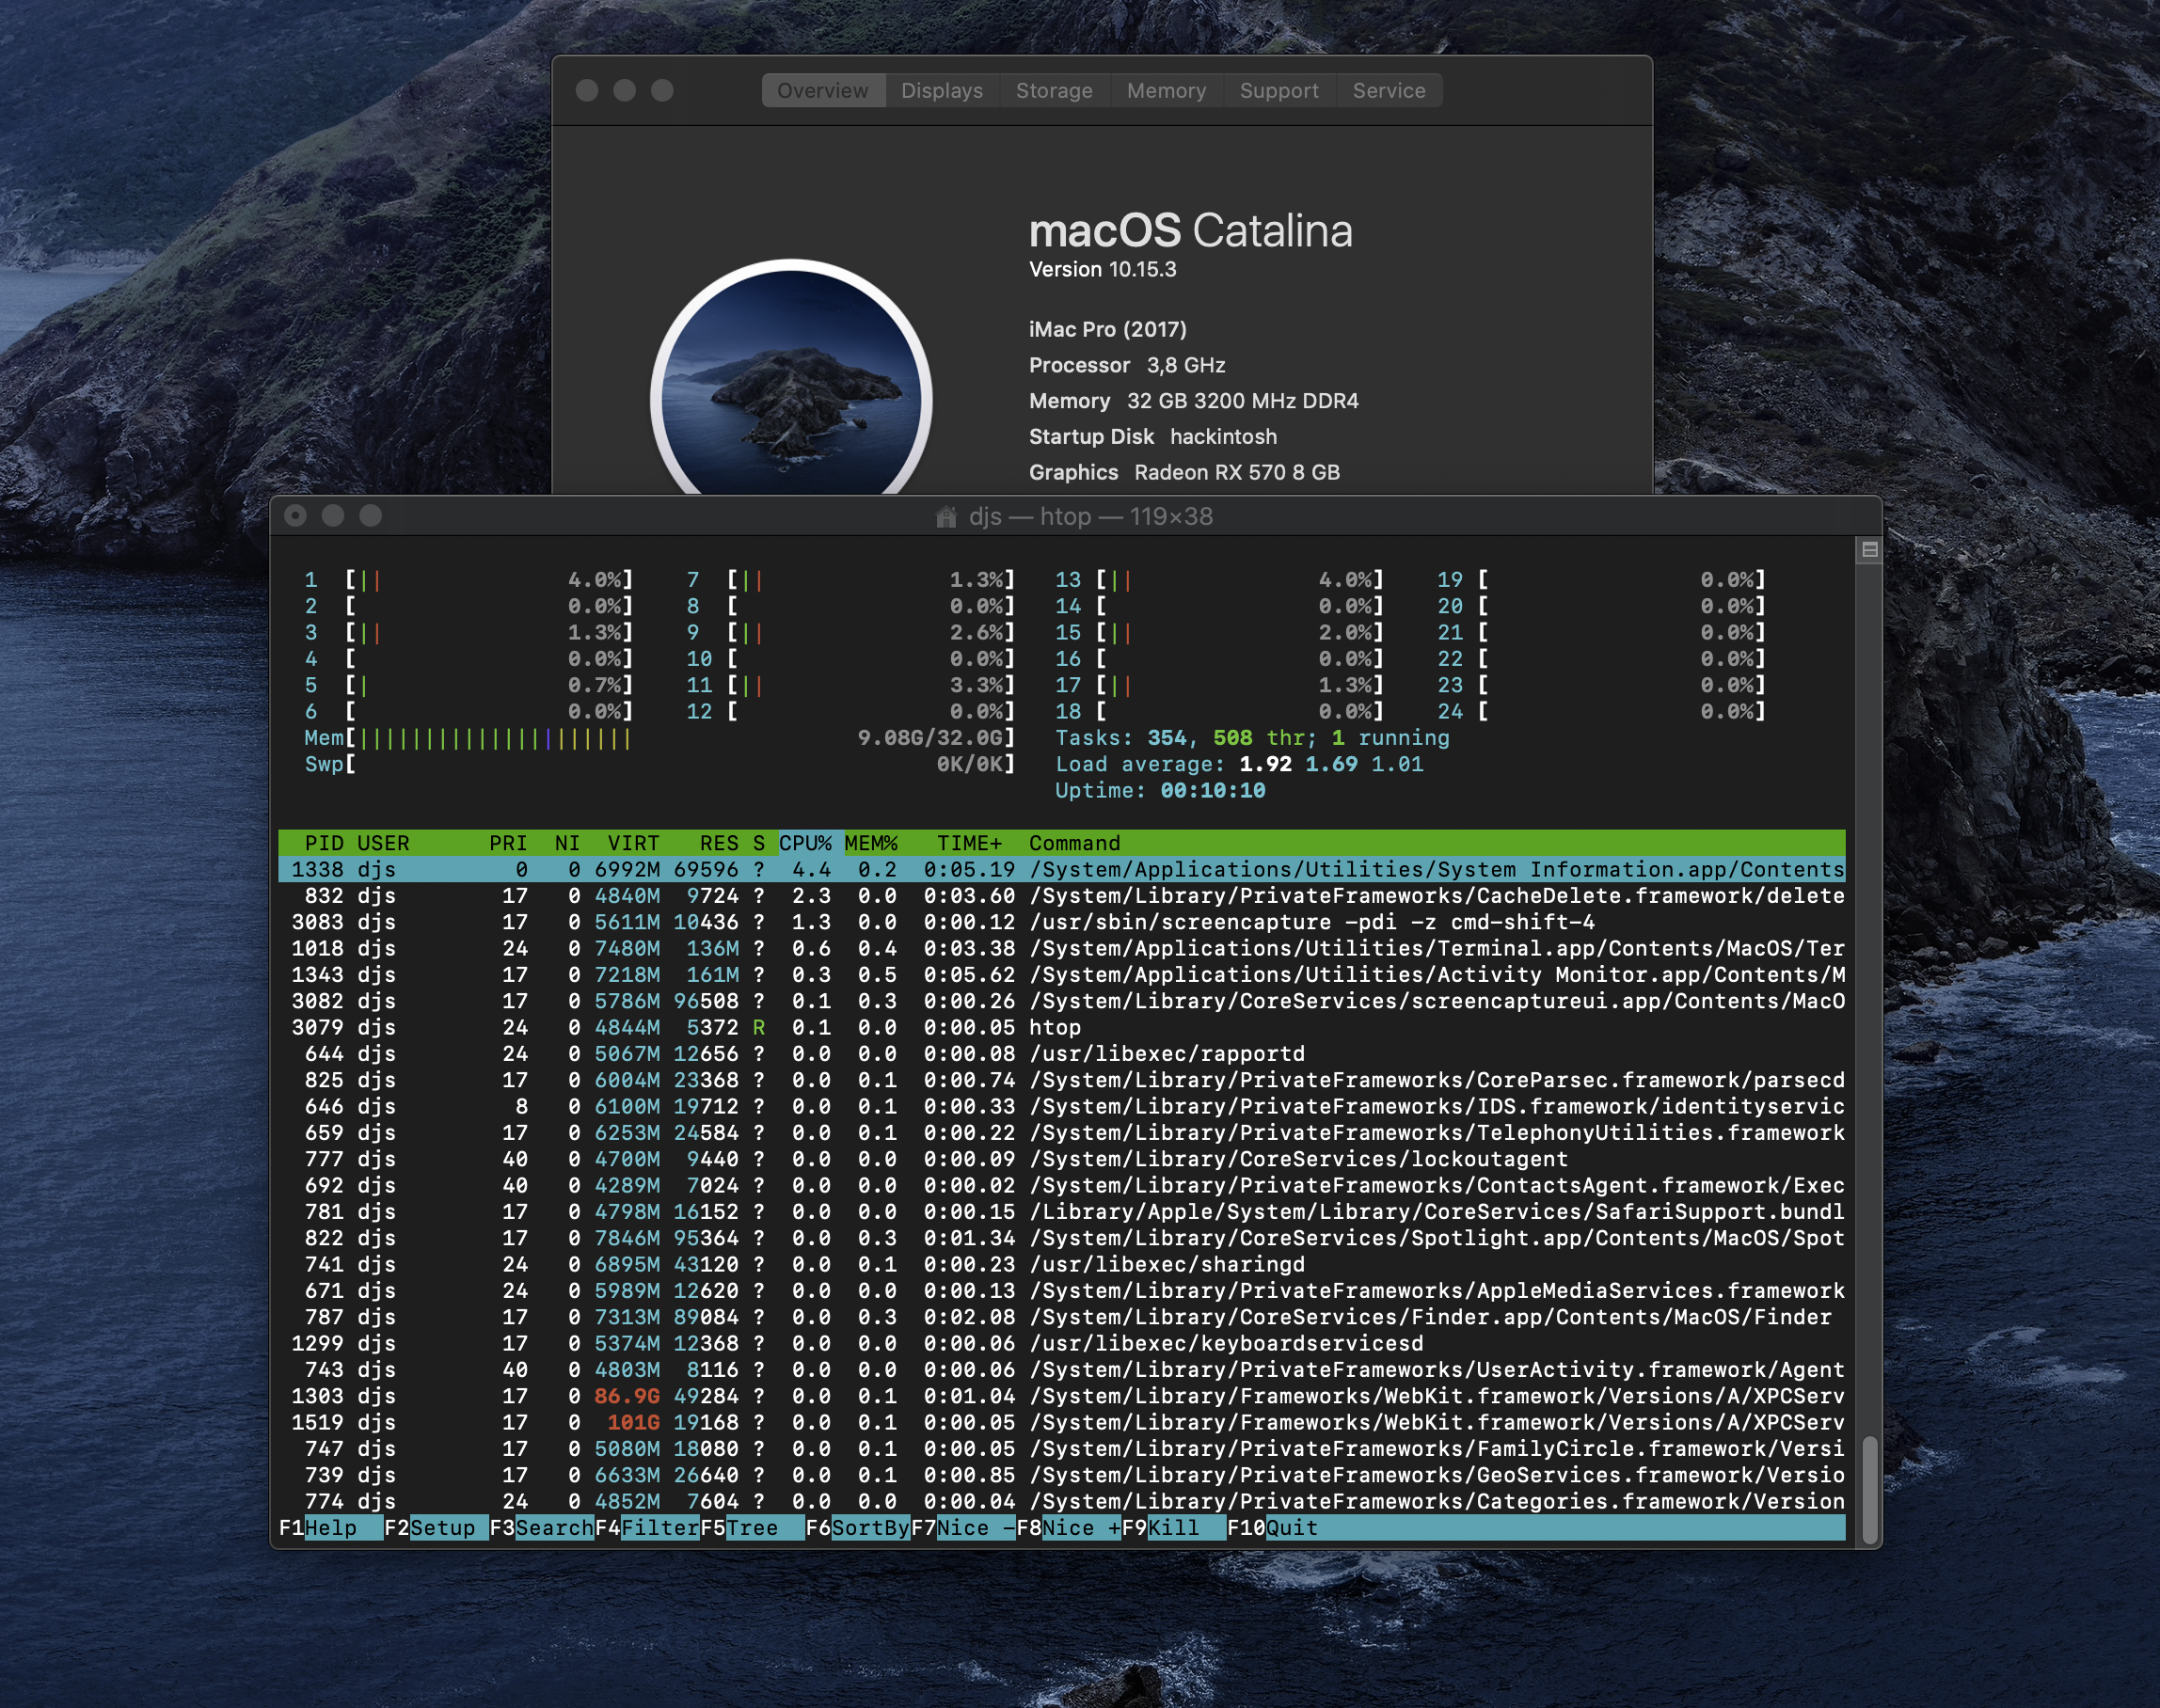
Task: Click F4 Filter in htop footer
Action: (x=647, y=1528)
